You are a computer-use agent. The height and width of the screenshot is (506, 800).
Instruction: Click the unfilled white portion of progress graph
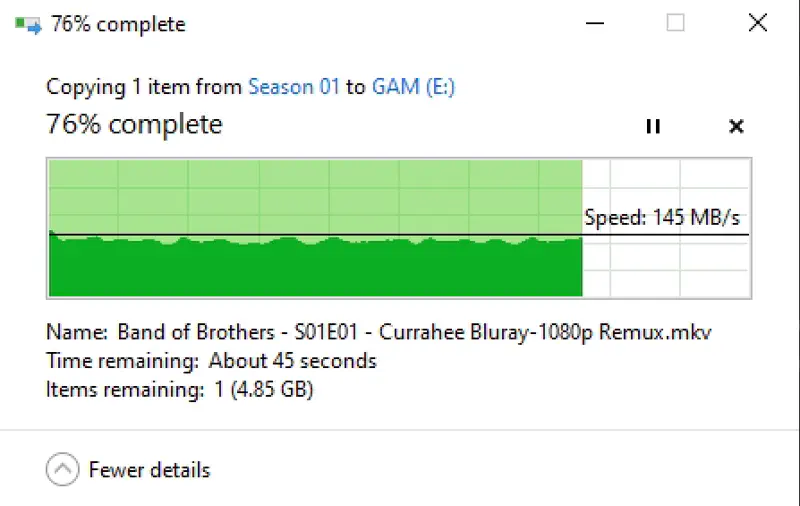665,270
